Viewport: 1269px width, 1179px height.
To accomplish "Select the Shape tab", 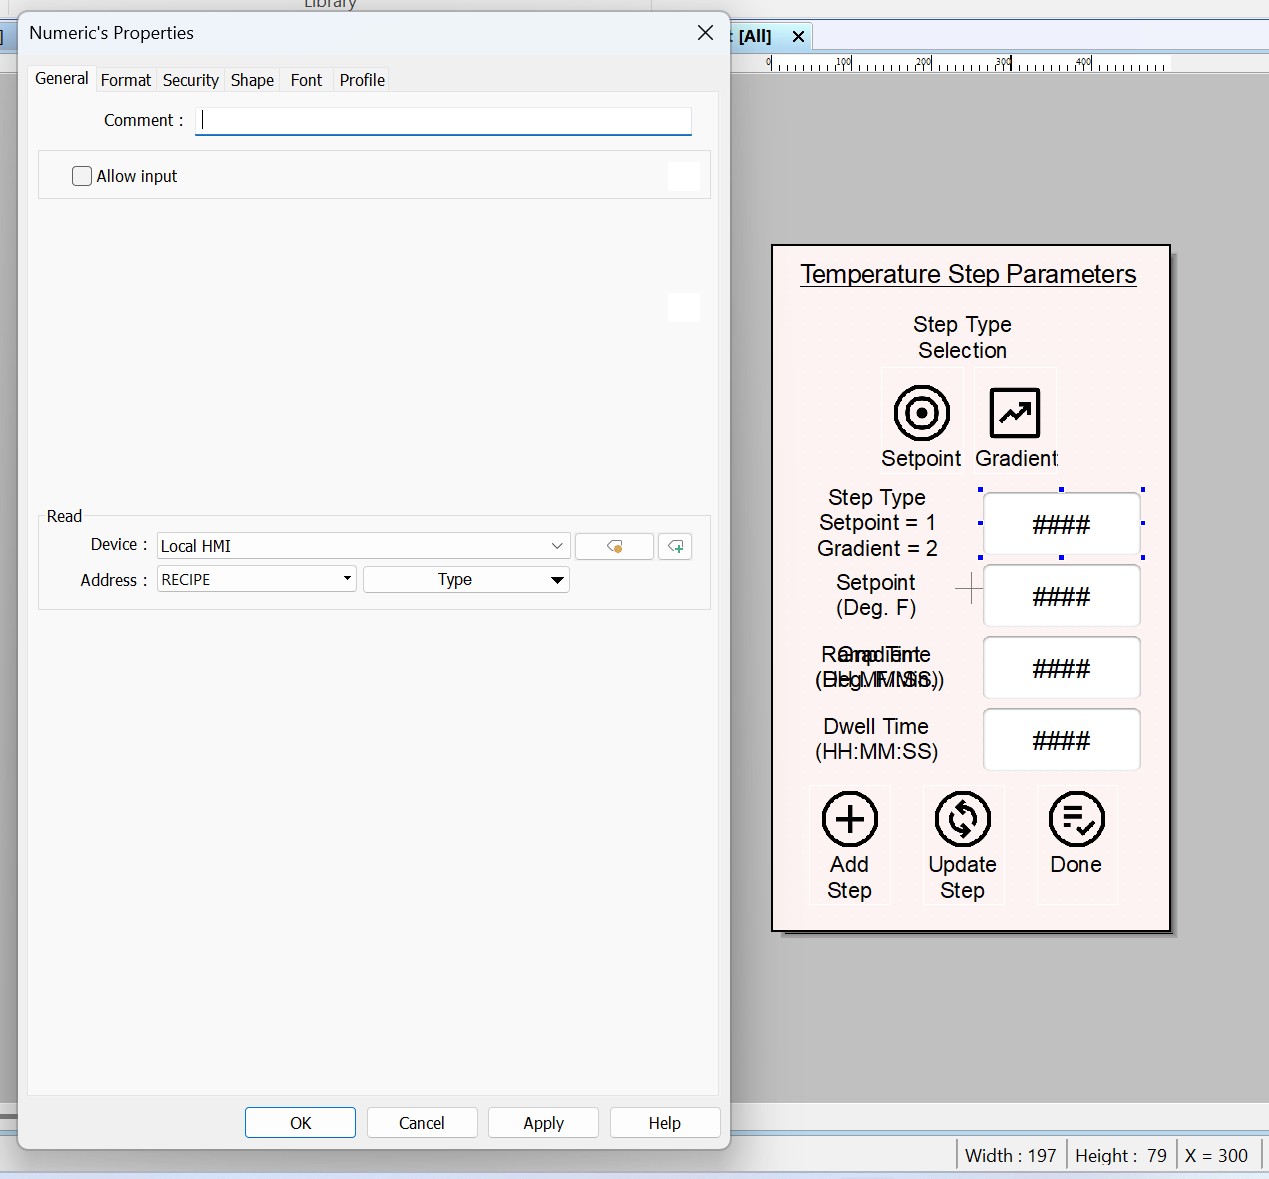I will pyautogui.click(x=252, y=80).
